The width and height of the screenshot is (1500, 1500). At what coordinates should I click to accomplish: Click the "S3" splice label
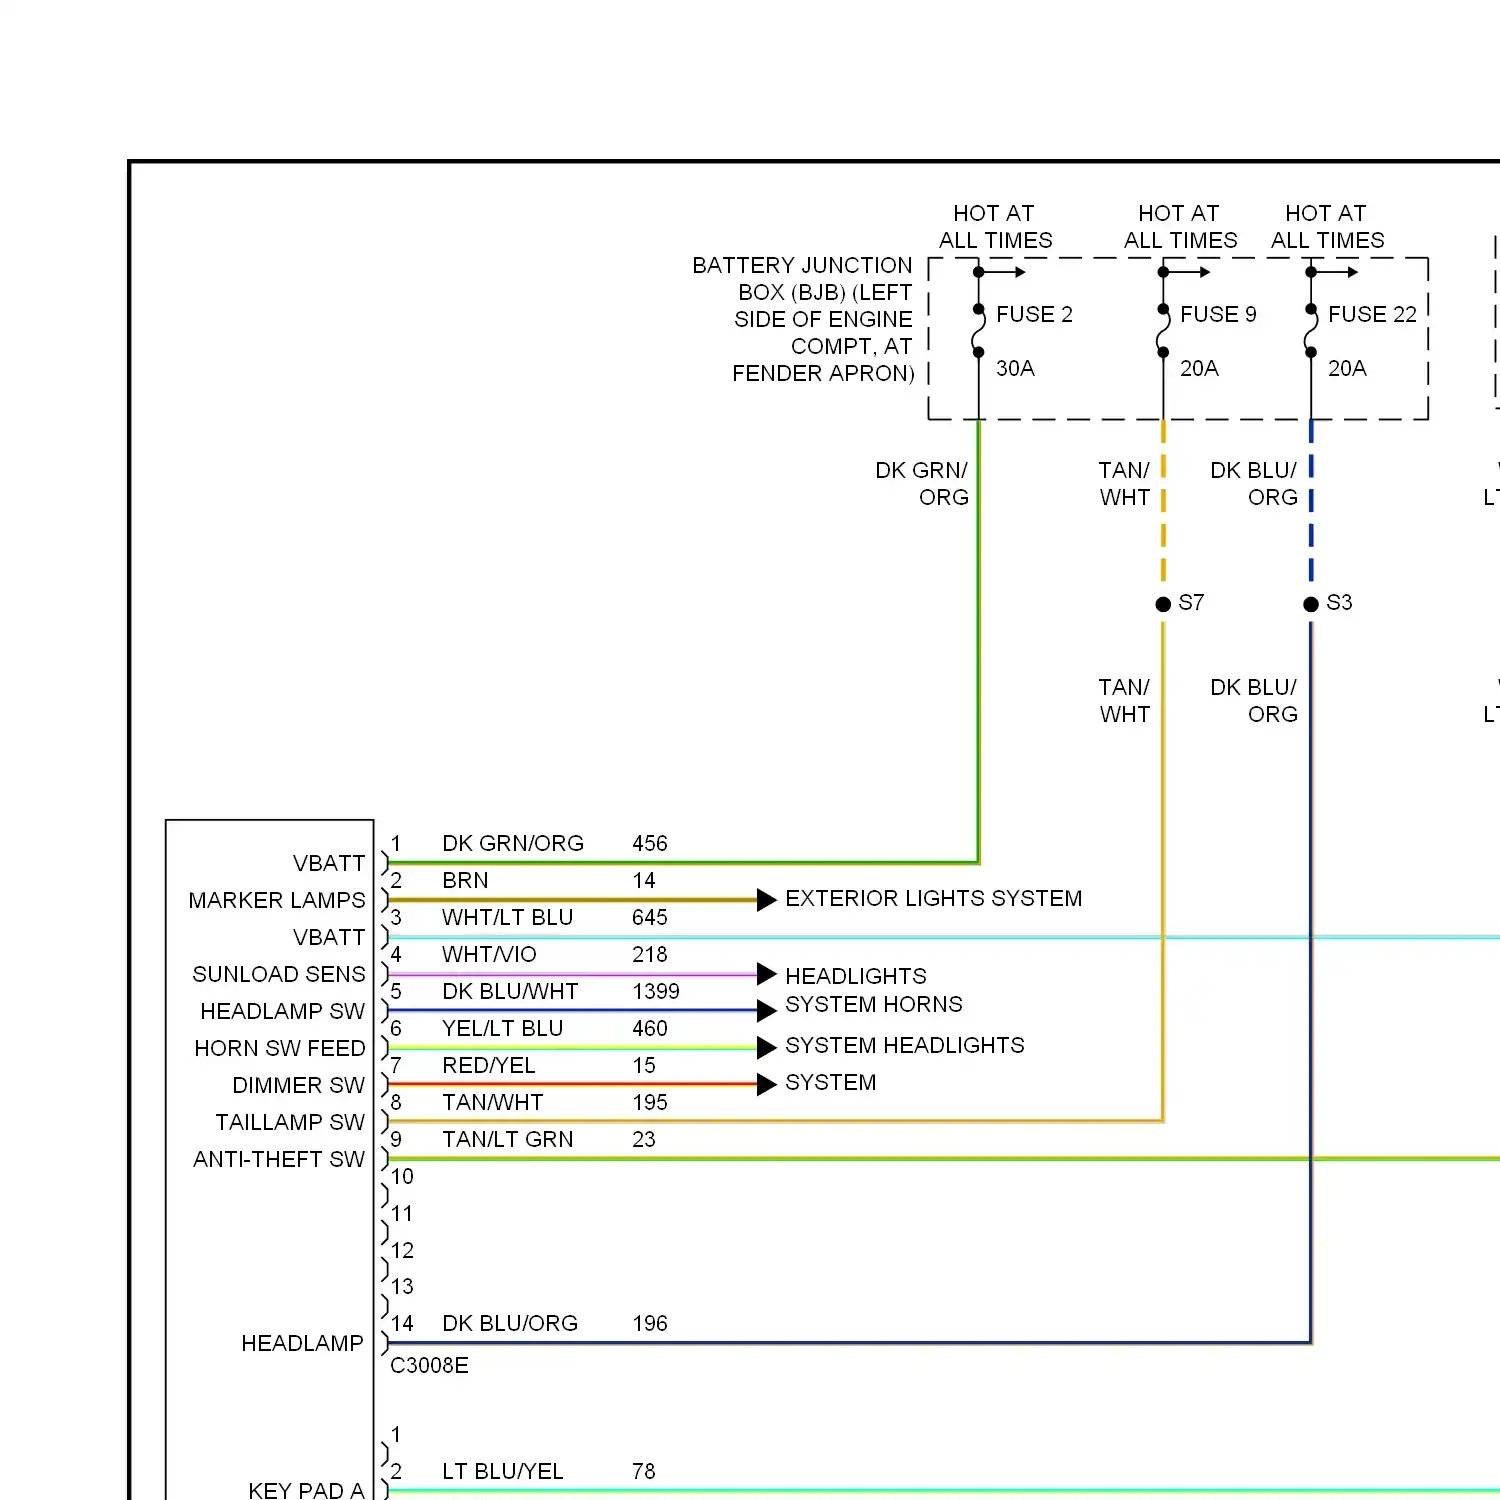click(1339, 602)
